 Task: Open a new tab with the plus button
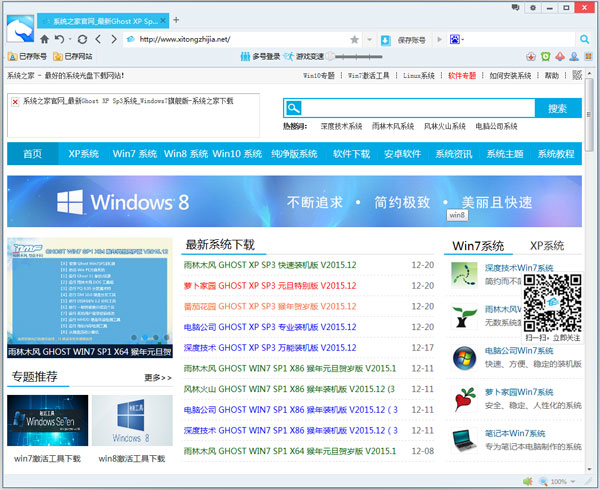176,20
